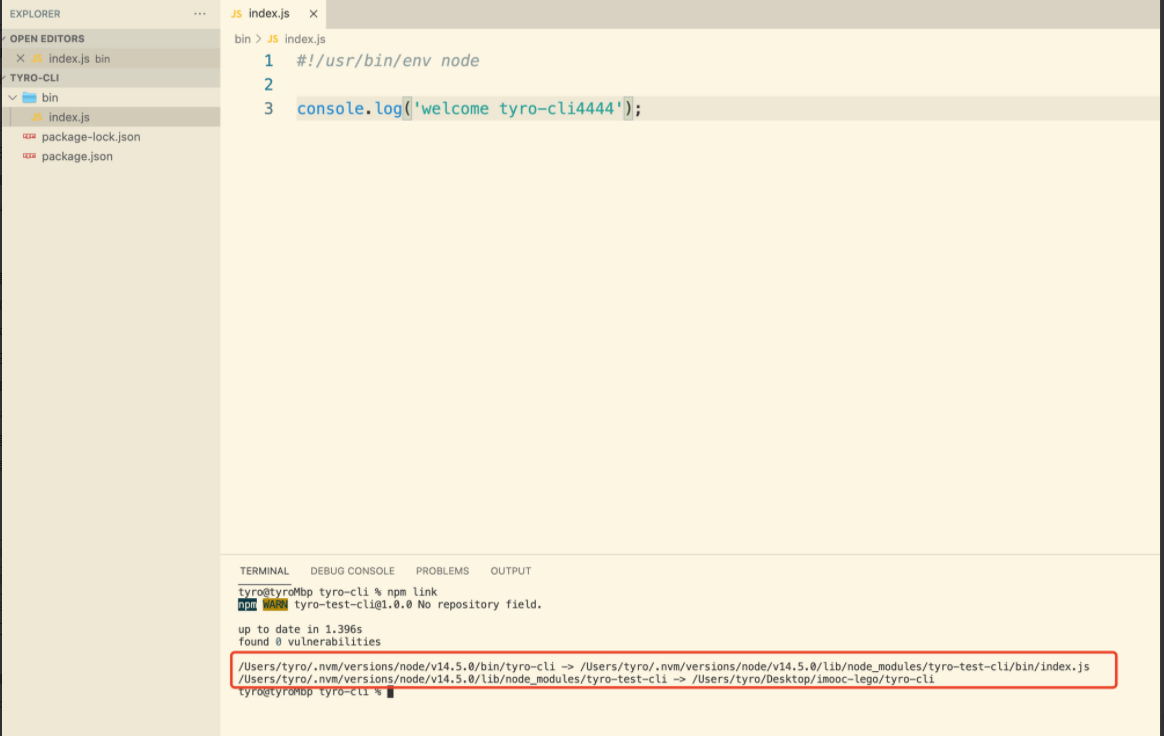The width and height of the screenshot is (1164, 736).
Task: Click the console keyword in the code
Action: [x=330, y=108]
